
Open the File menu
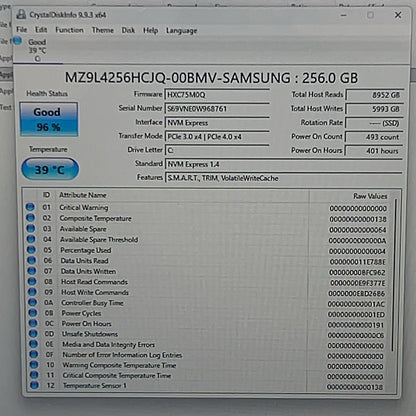click(21, 30)
